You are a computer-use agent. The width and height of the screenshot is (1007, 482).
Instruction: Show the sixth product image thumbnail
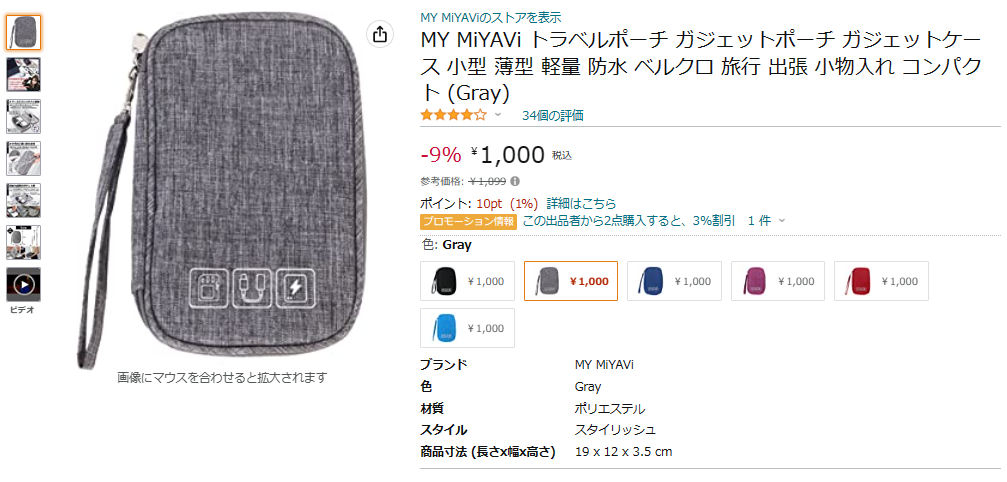point(24,242)
